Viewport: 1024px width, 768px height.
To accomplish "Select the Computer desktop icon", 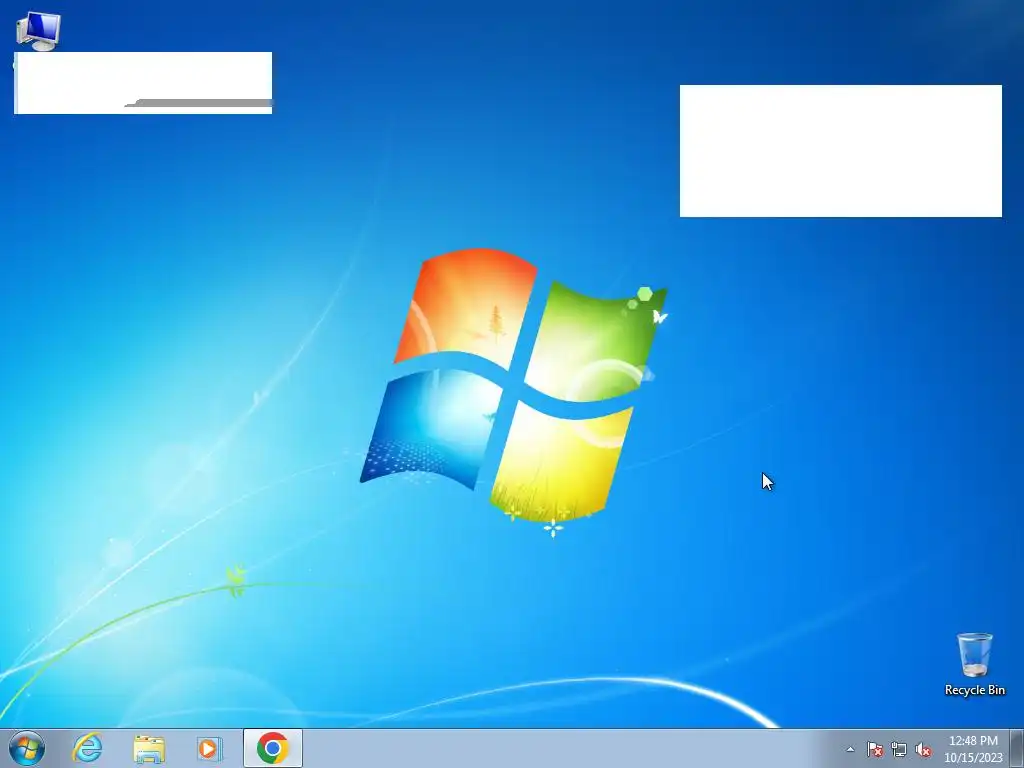I will (x=38, y=31).
